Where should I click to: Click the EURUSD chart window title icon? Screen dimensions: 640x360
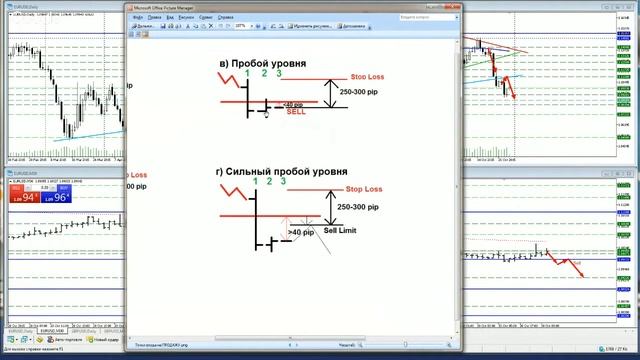point(10,173)
